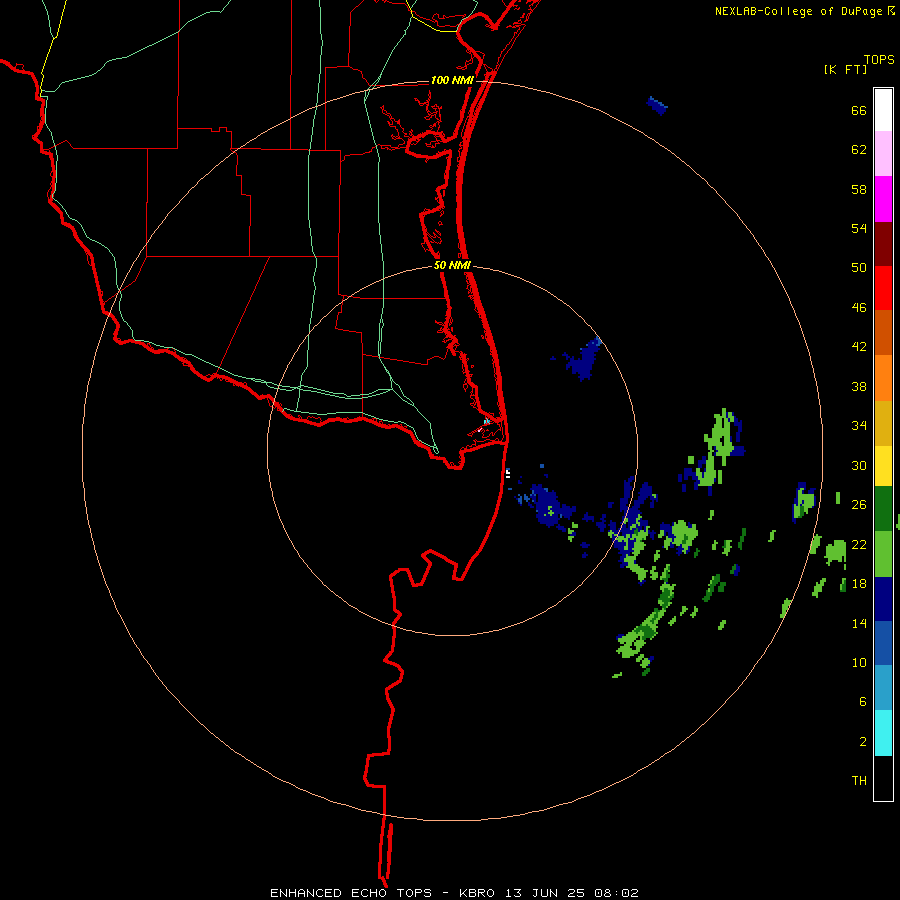Click the gold swatch at 34-38
900x900 pixels.
[883, 423]
